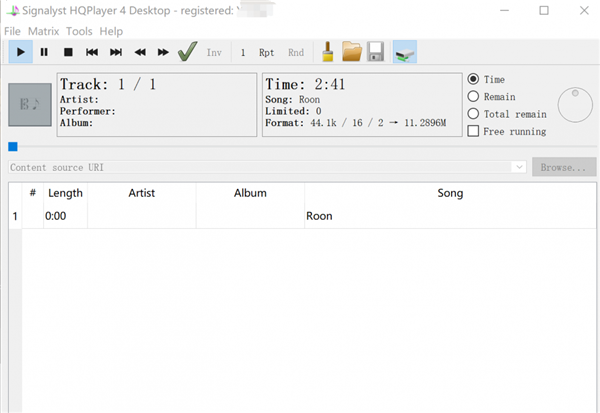Open the File menu

tap(12, 31)
